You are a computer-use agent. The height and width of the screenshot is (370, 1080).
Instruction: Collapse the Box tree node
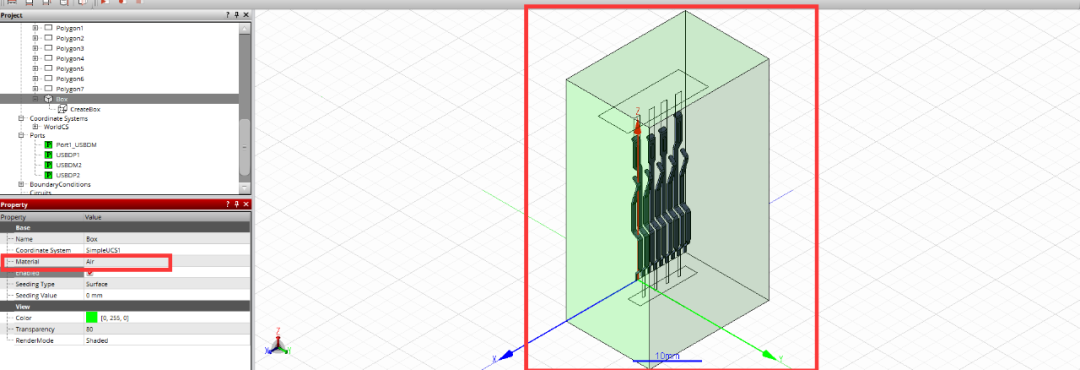[x=36, y=99]
